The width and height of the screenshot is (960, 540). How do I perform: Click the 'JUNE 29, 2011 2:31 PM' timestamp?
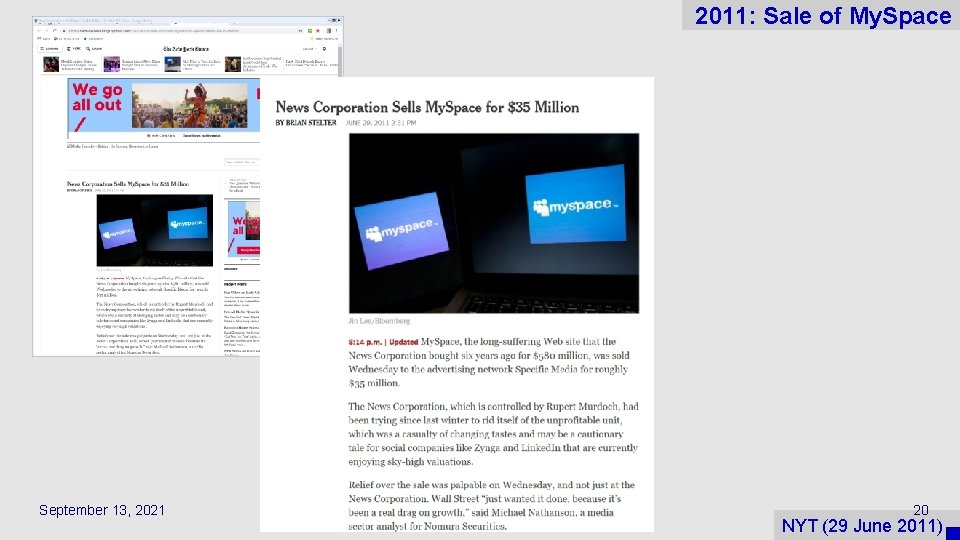pos(380,123)
